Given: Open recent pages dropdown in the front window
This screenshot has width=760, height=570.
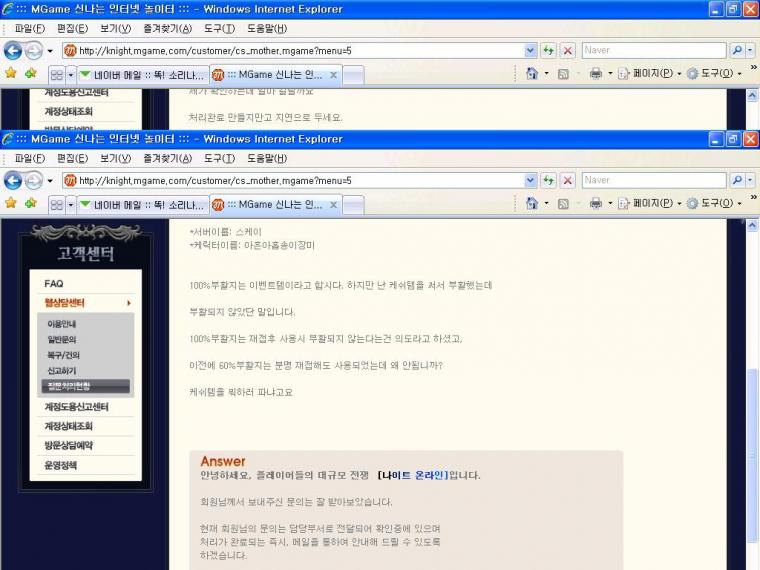Looking at the screenshot, I should (50, 181).
